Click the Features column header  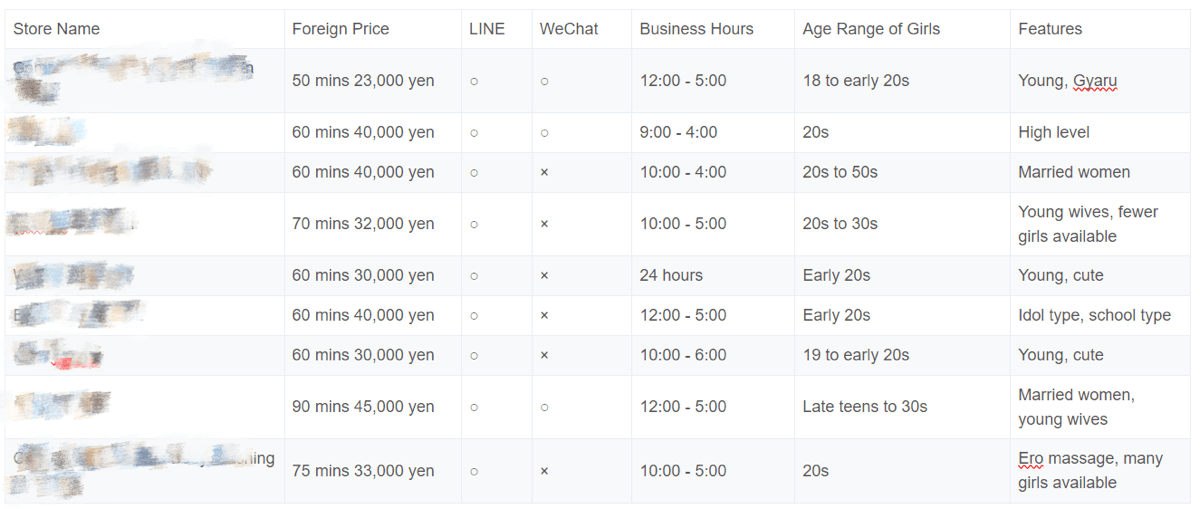click(1050, 29)
